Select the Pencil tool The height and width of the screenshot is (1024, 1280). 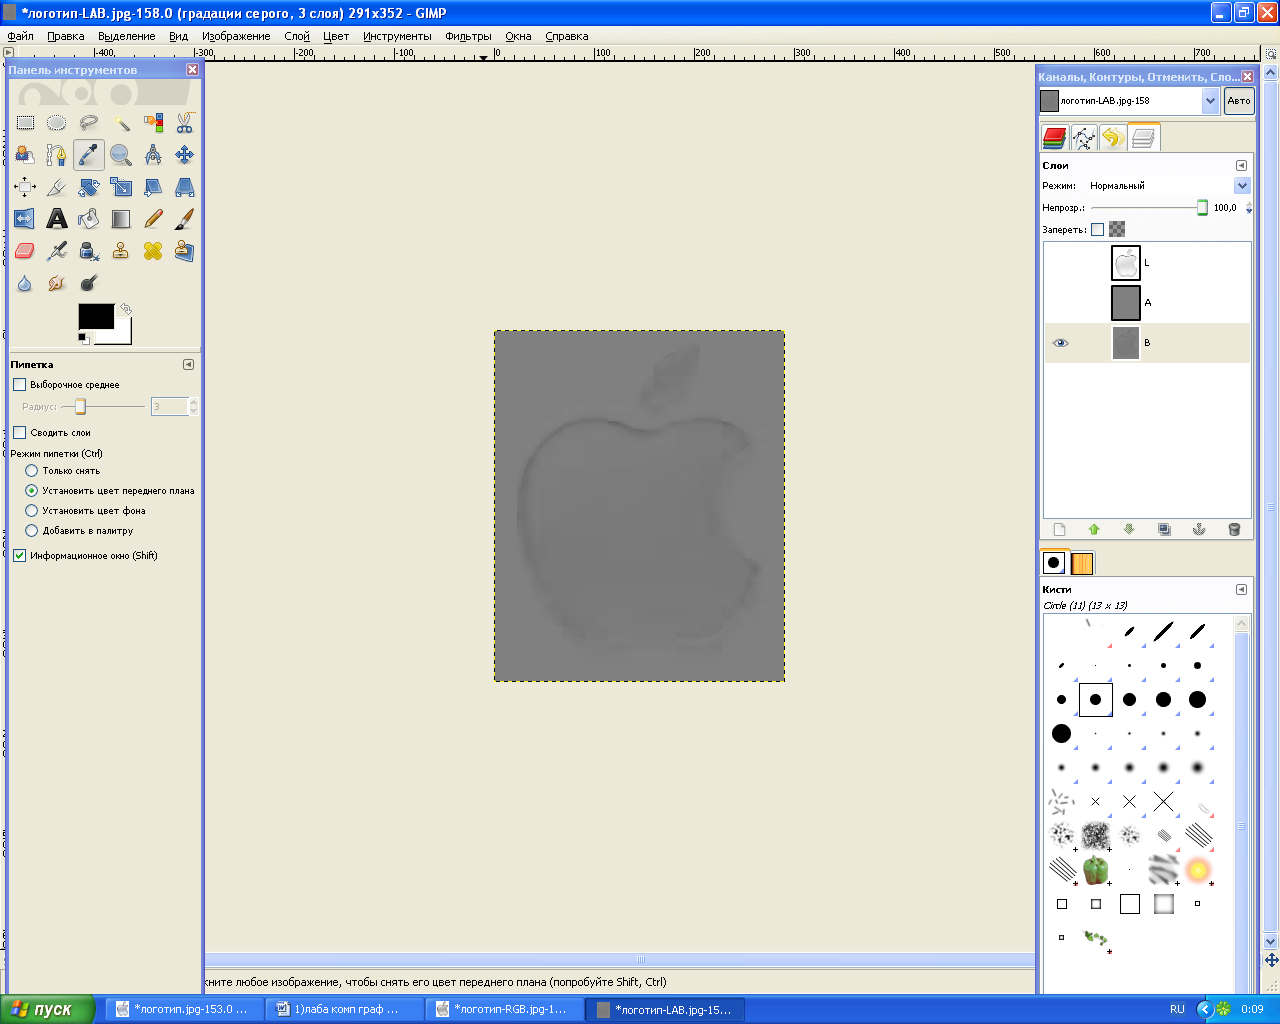[x=153, y=219]
